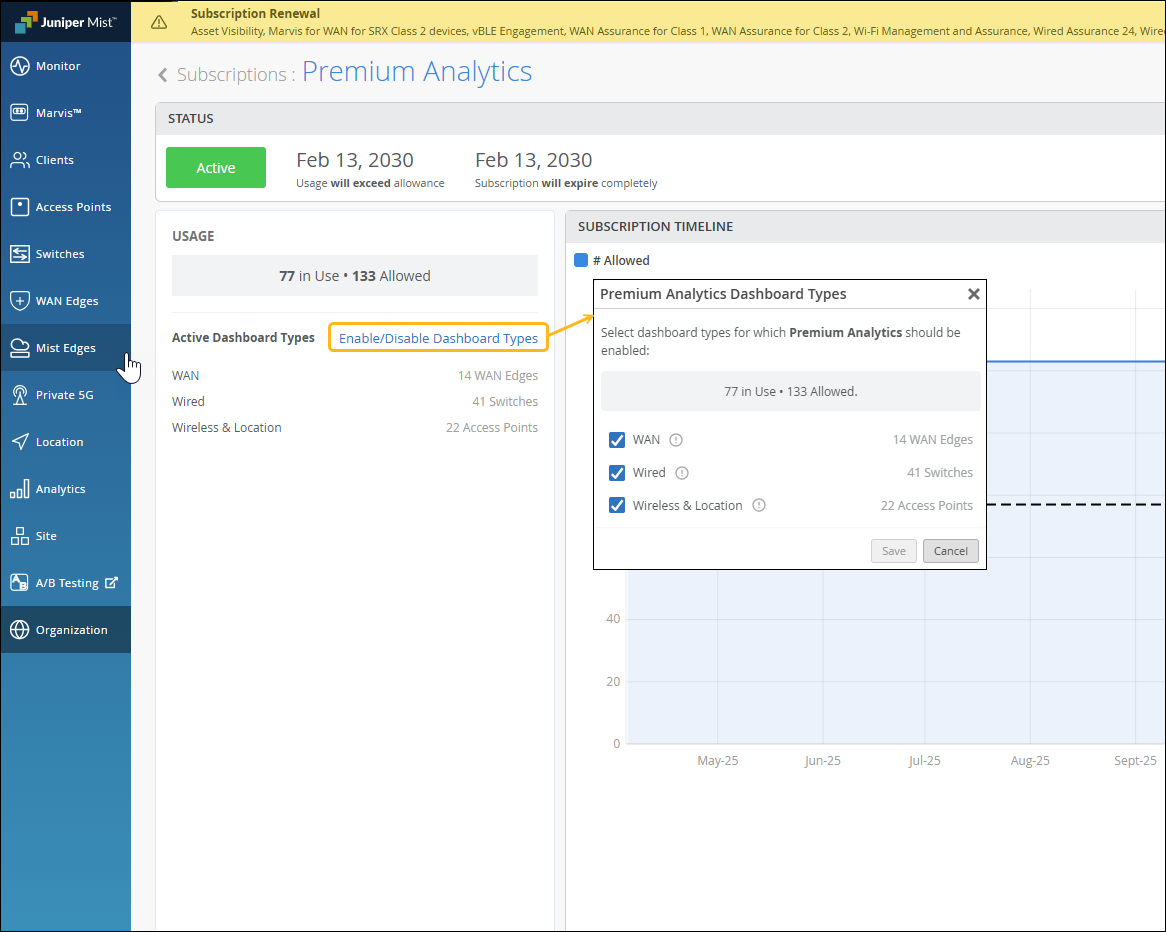Click info icon next to Wired

coord(682,473)
